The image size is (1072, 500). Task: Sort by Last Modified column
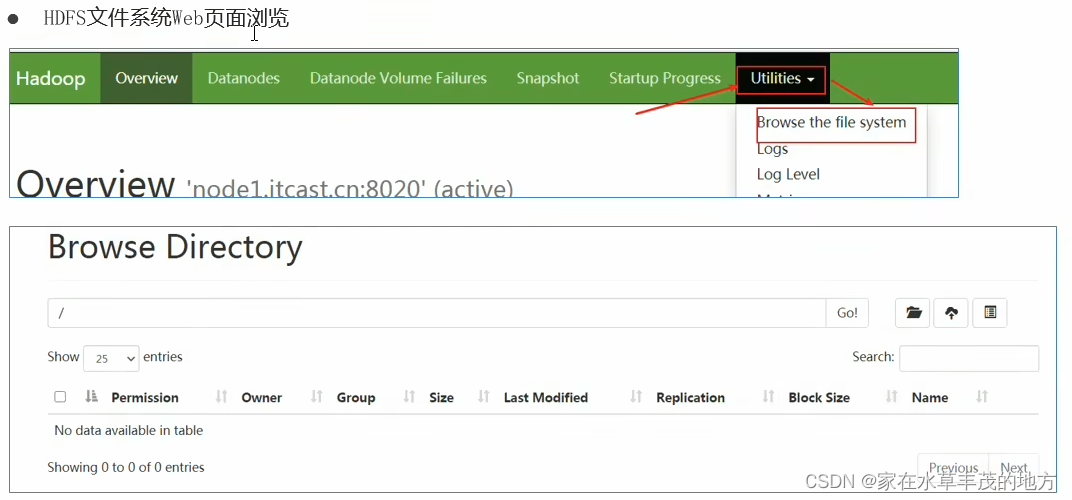click(546, 397)
